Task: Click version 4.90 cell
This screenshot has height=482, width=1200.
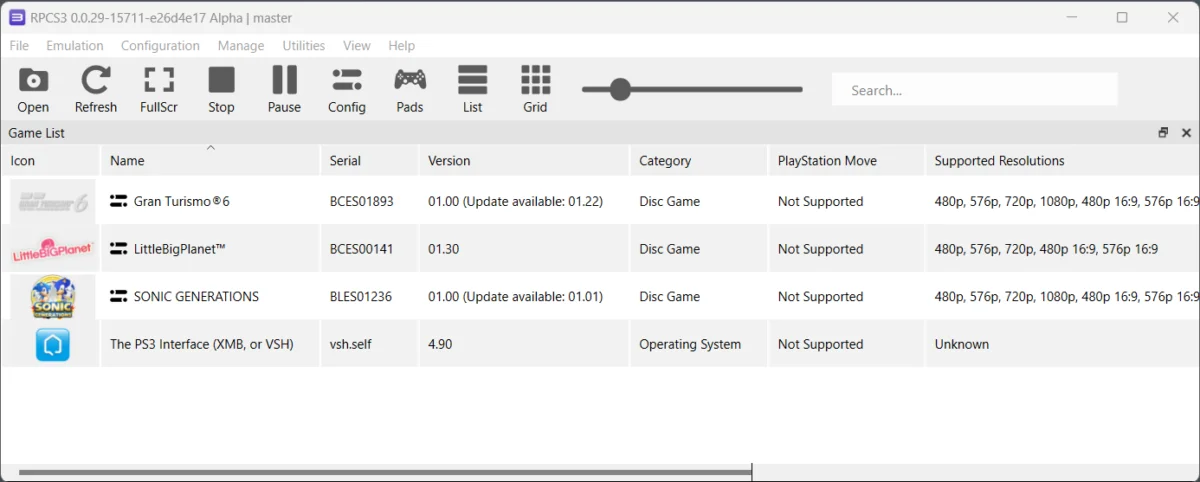Action: click(524, 344)
